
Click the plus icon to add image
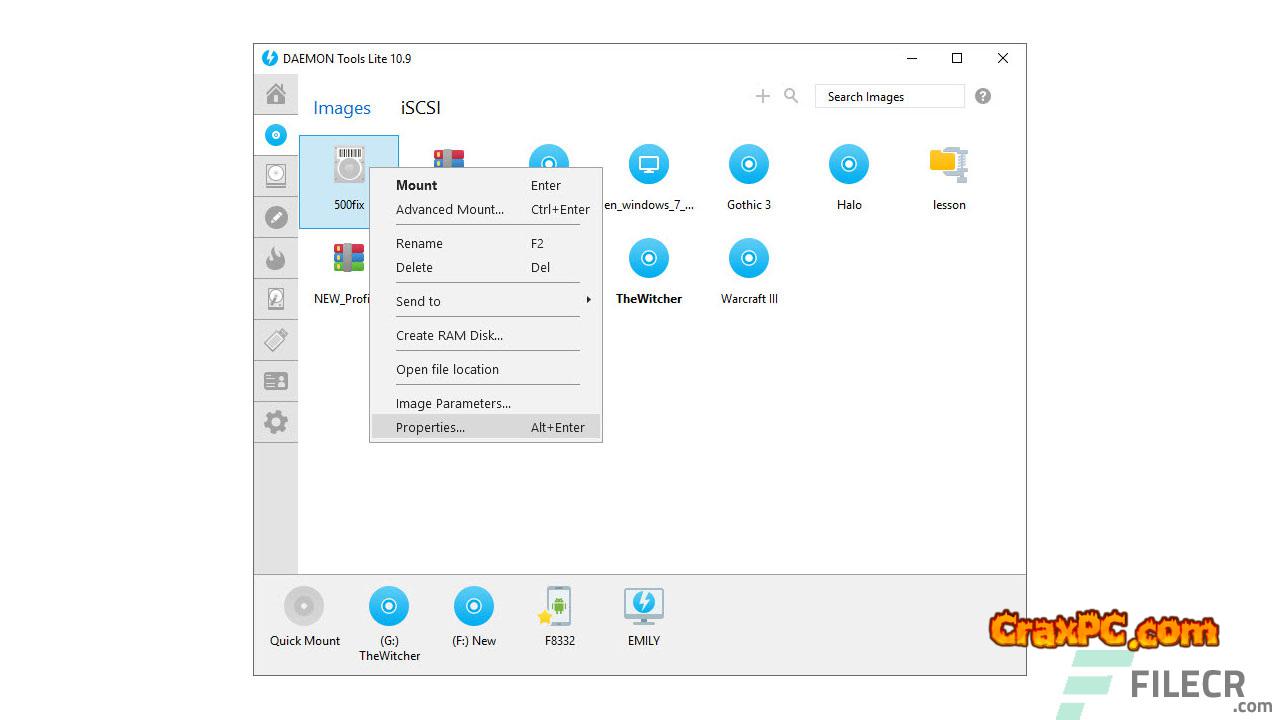tap(763, 96)
